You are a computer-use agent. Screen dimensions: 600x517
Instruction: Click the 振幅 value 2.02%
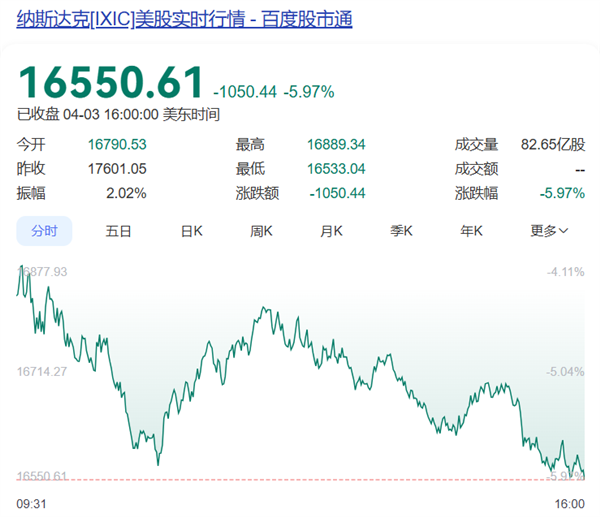[125, 193]
